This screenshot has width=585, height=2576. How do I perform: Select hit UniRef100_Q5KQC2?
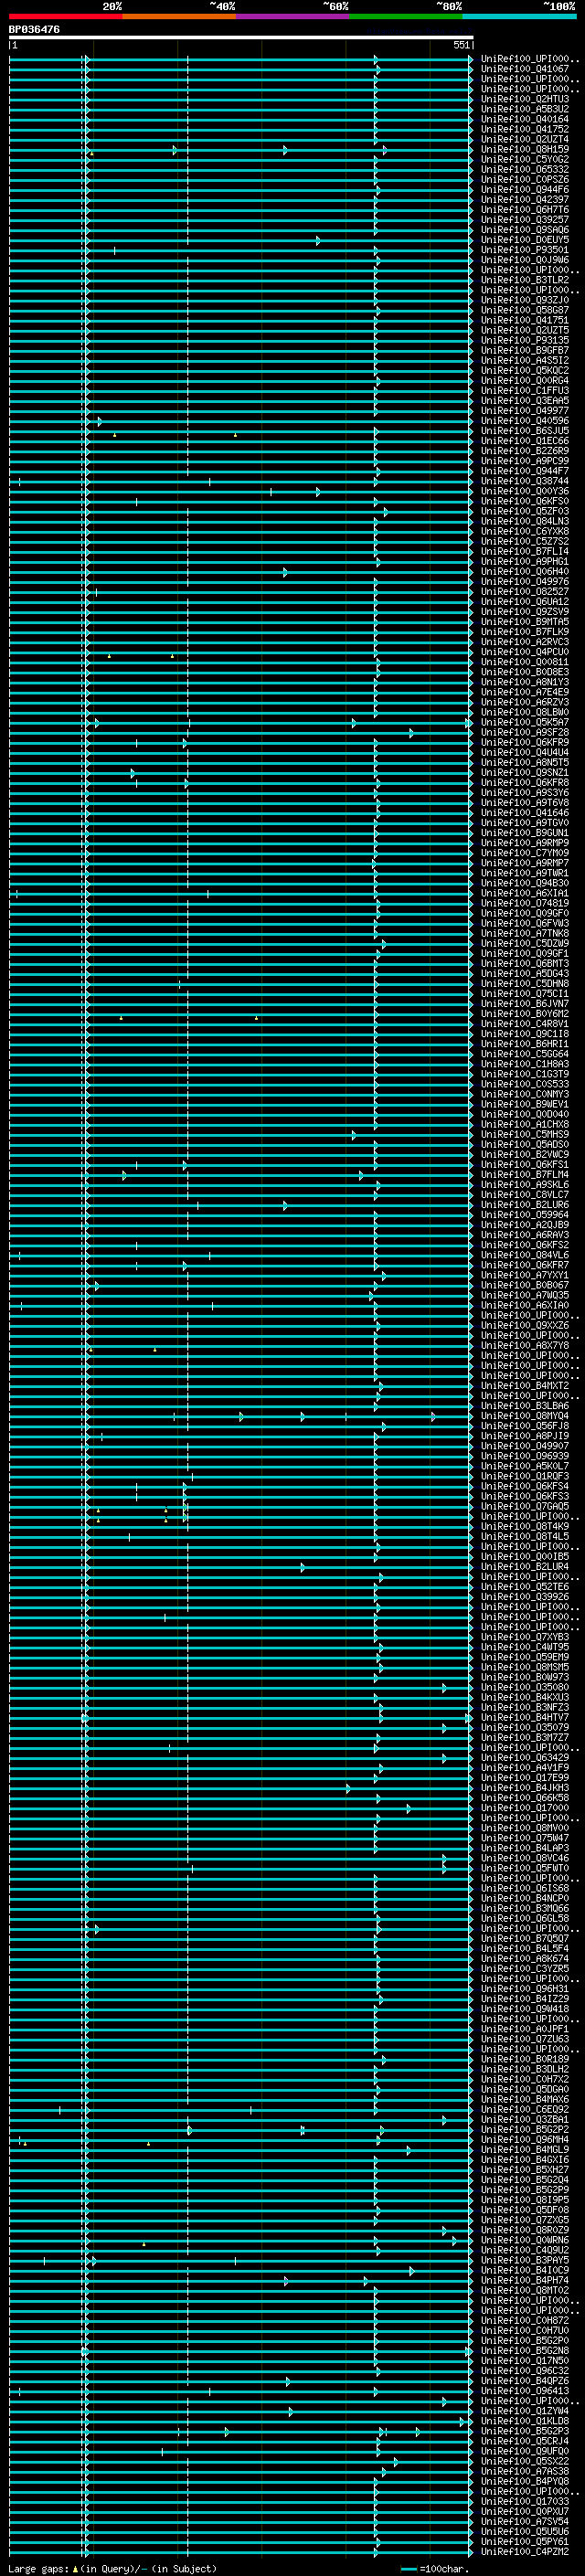click(525, 371)
